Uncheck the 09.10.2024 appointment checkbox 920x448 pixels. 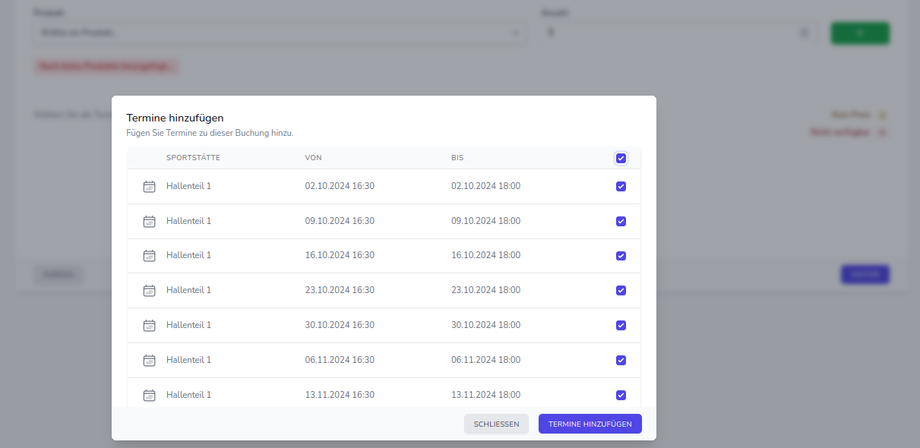pyautogui.click(x=621, y=221)
